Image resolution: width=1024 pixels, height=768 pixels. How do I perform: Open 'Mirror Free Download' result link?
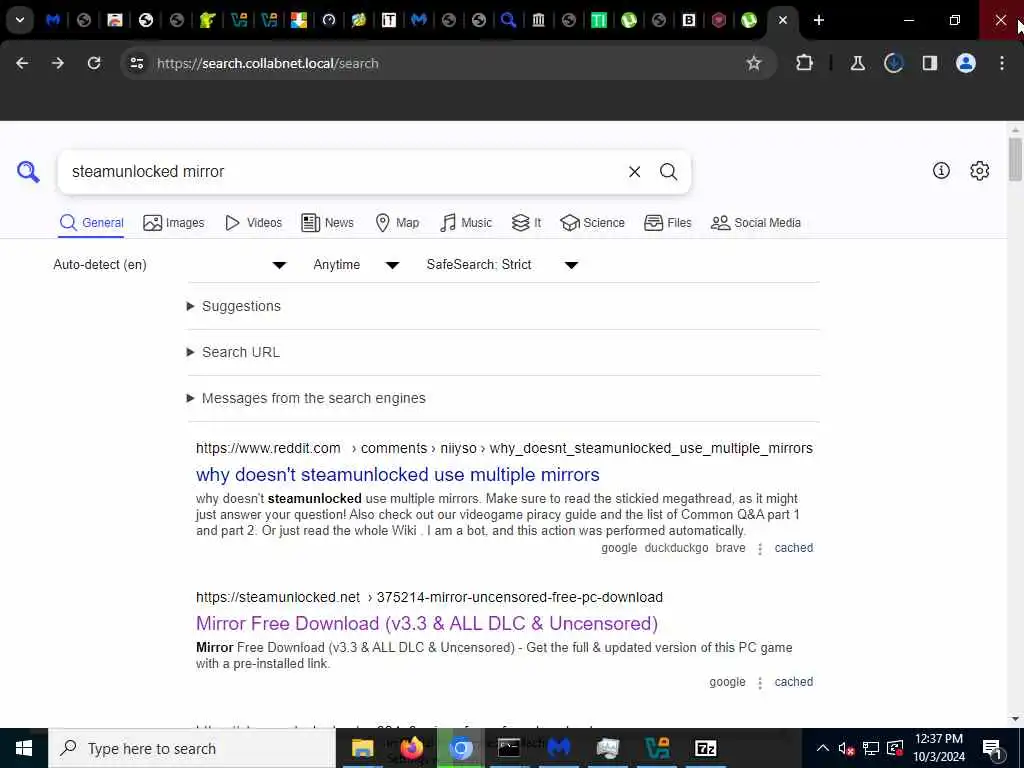426,624
